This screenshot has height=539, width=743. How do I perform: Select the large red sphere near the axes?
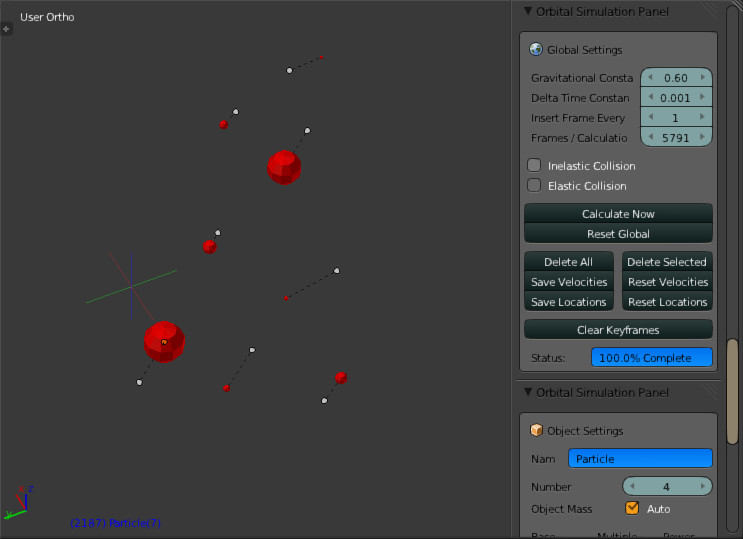164,341
